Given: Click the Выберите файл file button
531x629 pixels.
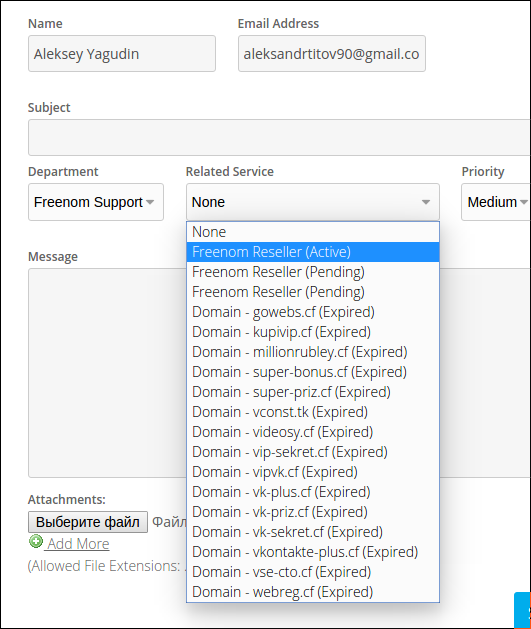Looking at the screenshot, I should pos(88,522).
